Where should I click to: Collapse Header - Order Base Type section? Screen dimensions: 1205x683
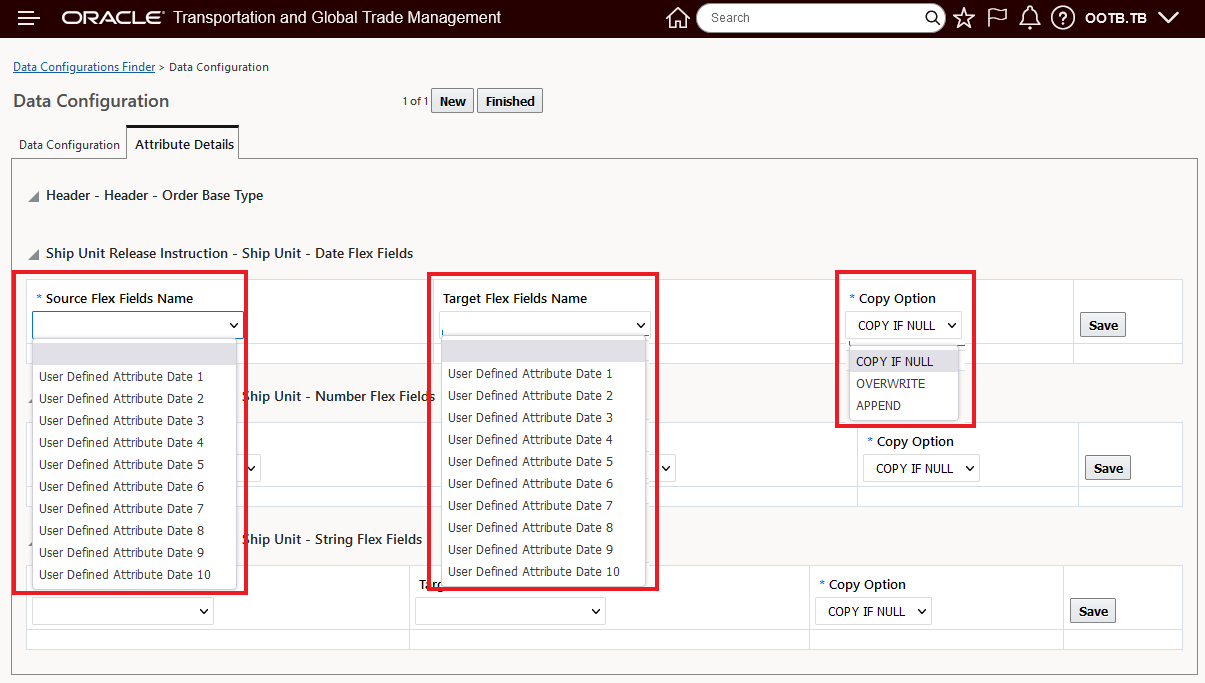[x=34, y=197]
